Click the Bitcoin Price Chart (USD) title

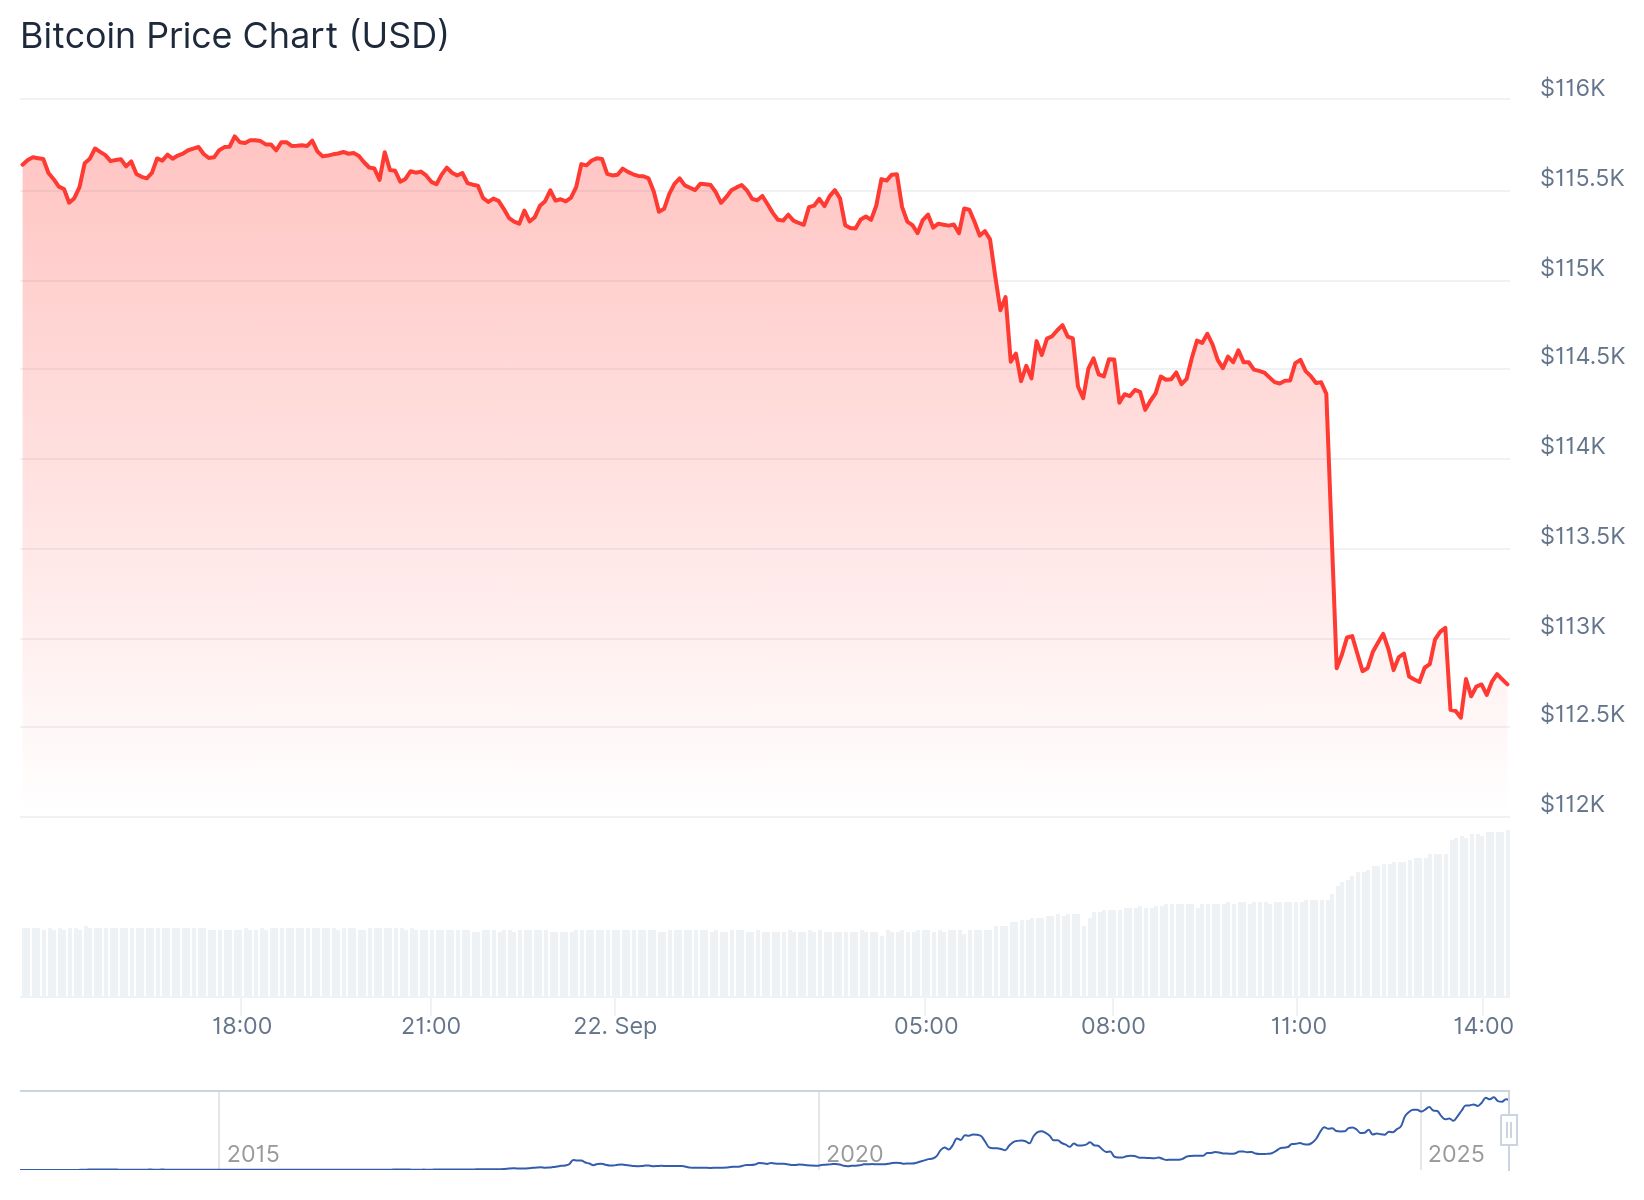(234, 36)
